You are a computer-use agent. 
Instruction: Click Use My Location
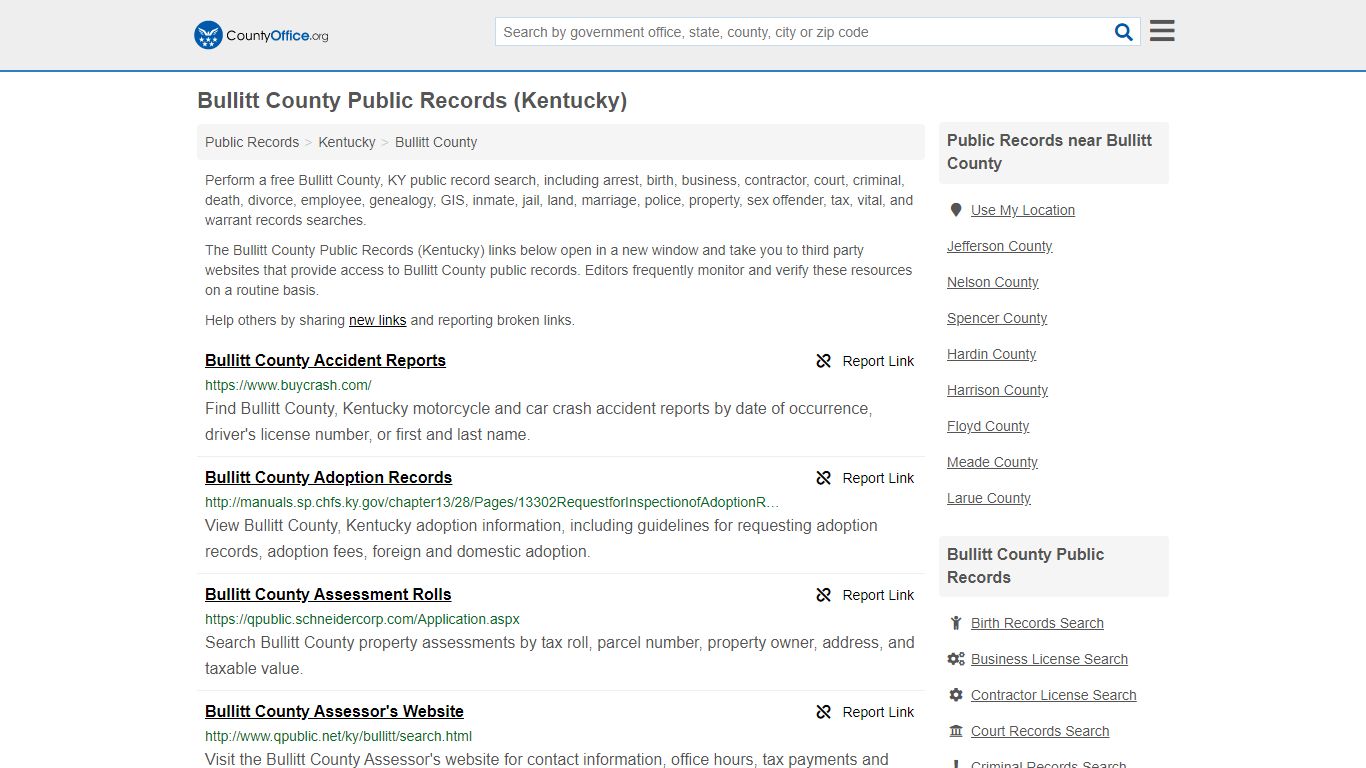coord(1023,210)
